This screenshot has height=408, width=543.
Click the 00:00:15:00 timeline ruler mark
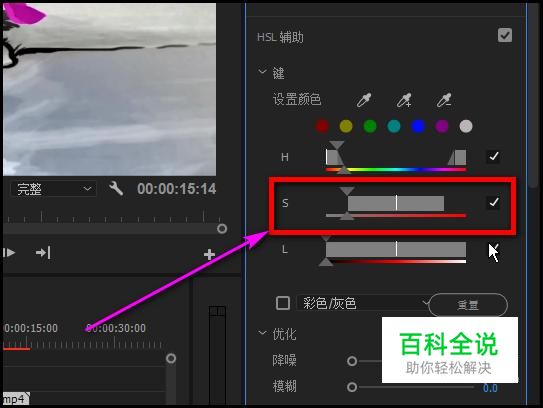(x=30, y=328)
